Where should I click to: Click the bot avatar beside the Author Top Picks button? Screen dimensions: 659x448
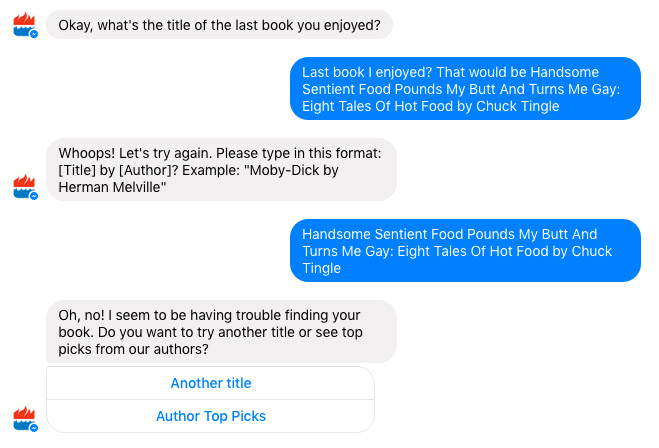point(24,419)
